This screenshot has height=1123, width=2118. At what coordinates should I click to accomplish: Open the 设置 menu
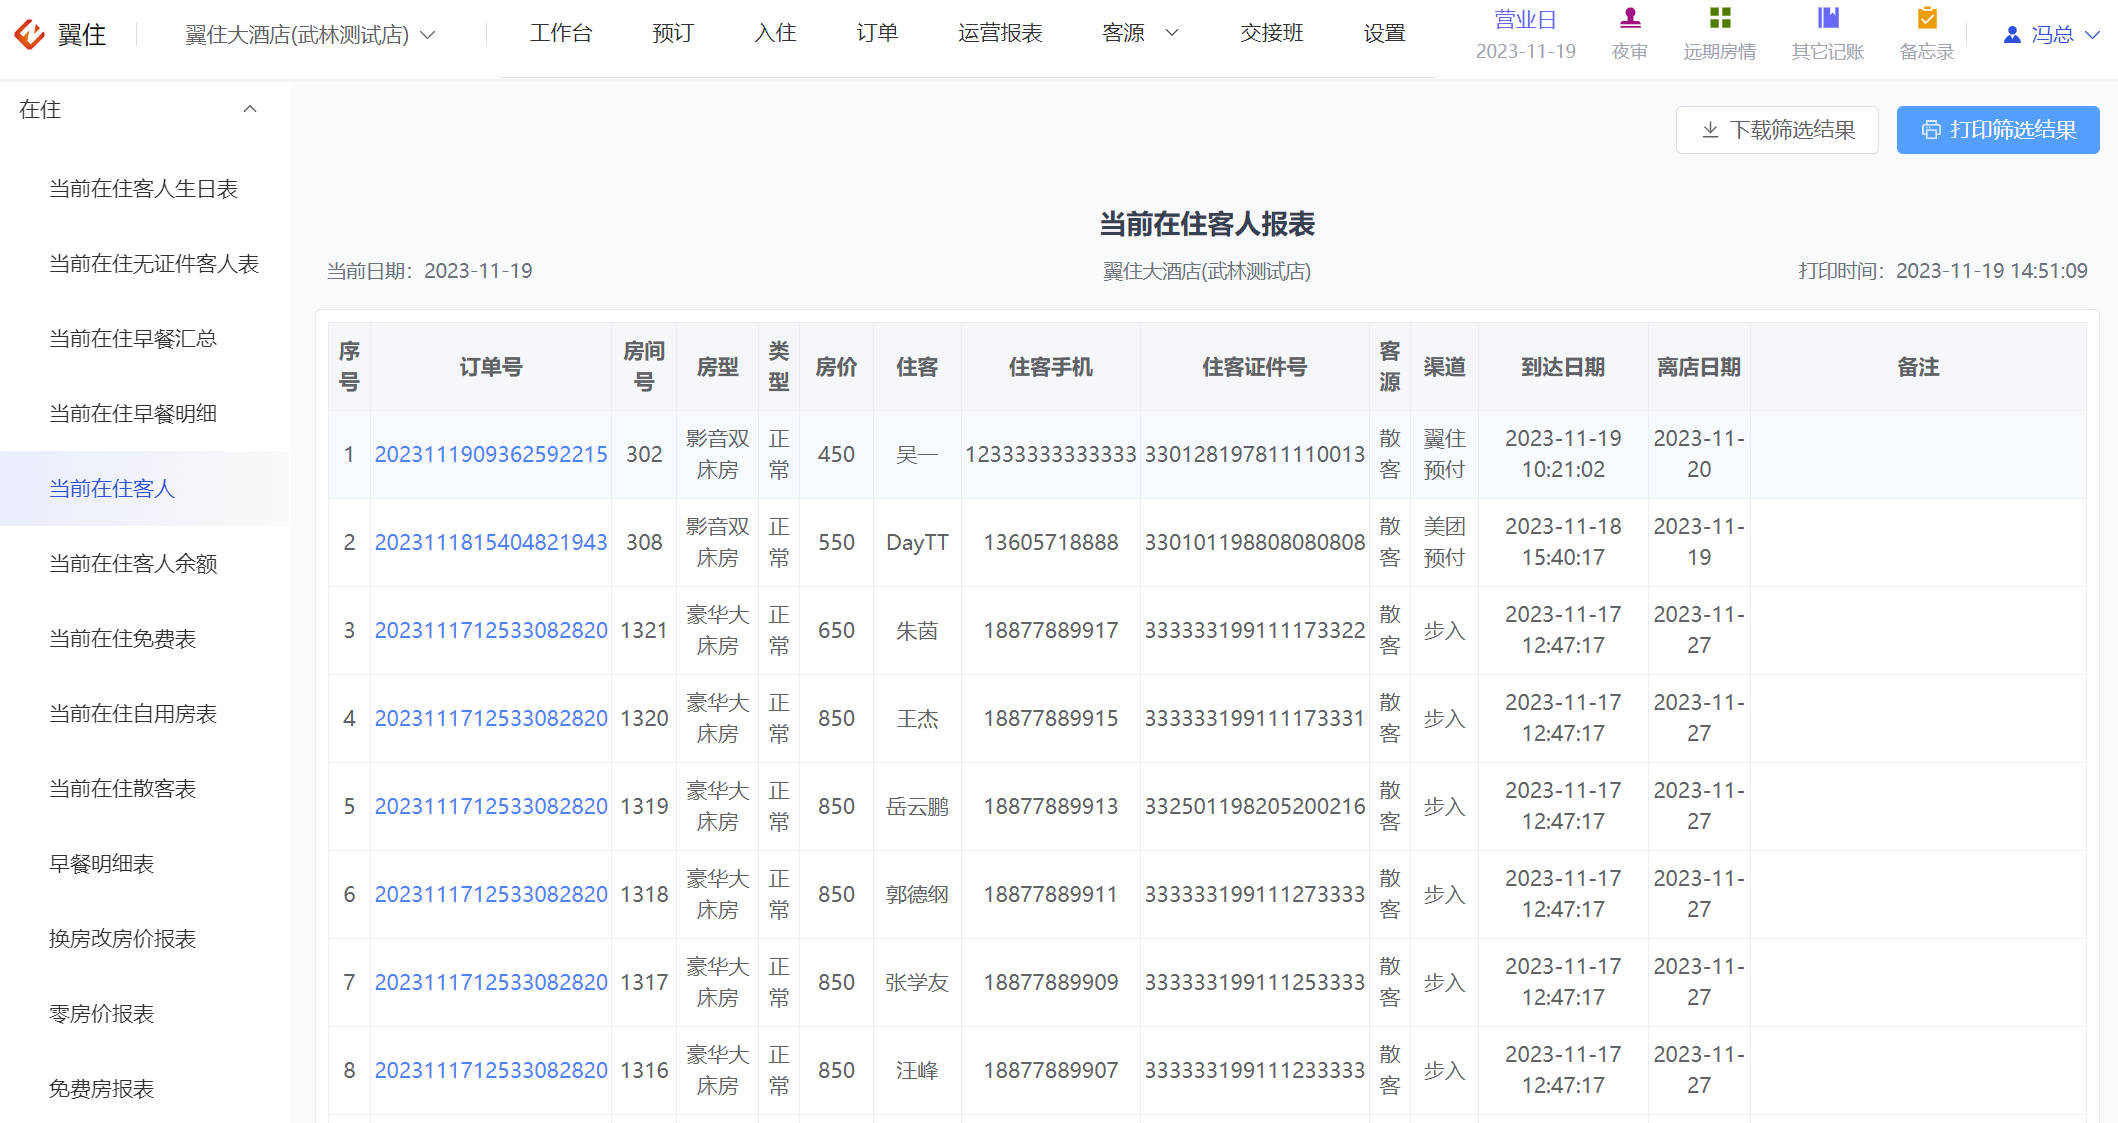pos(1384,33)
